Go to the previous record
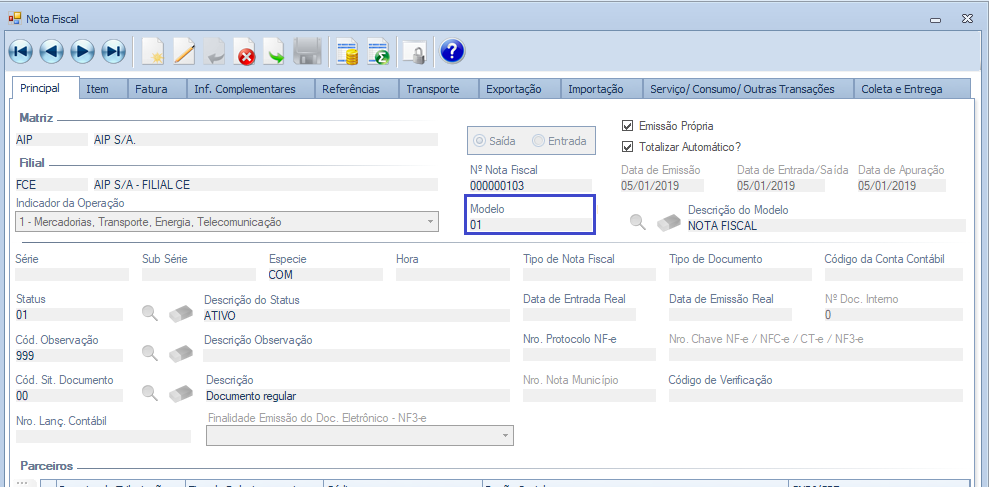Viewport: 989px width, 487px height. click(52, 51)
